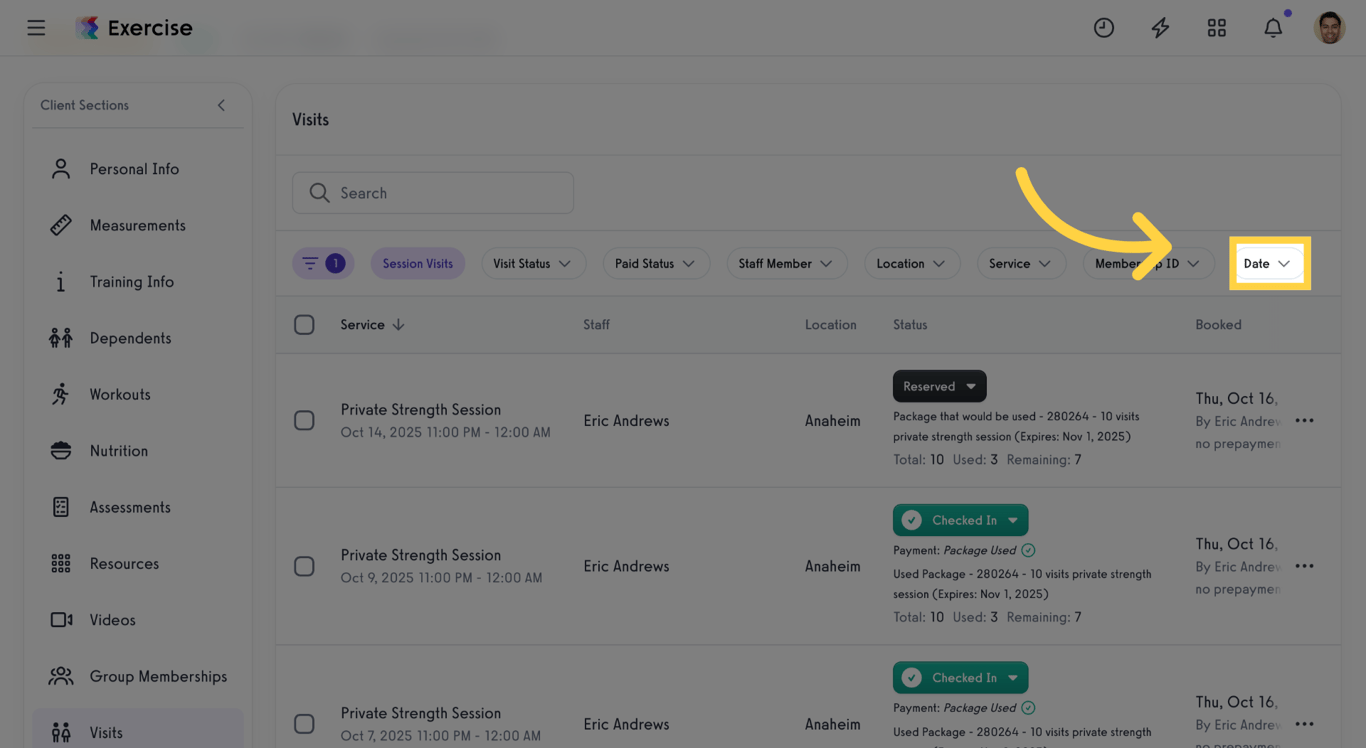Select the second visit row checkbox

[304, 566]
